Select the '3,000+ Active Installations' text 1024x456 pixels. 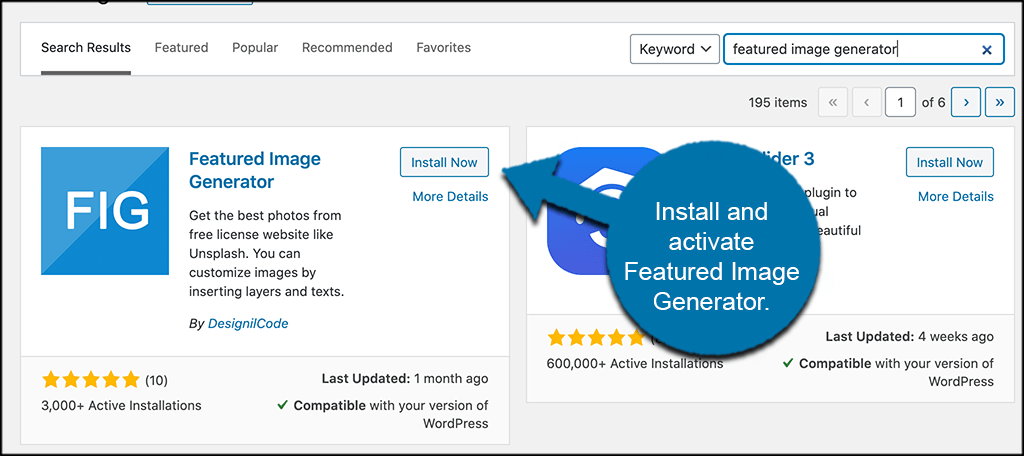point(121,406)
